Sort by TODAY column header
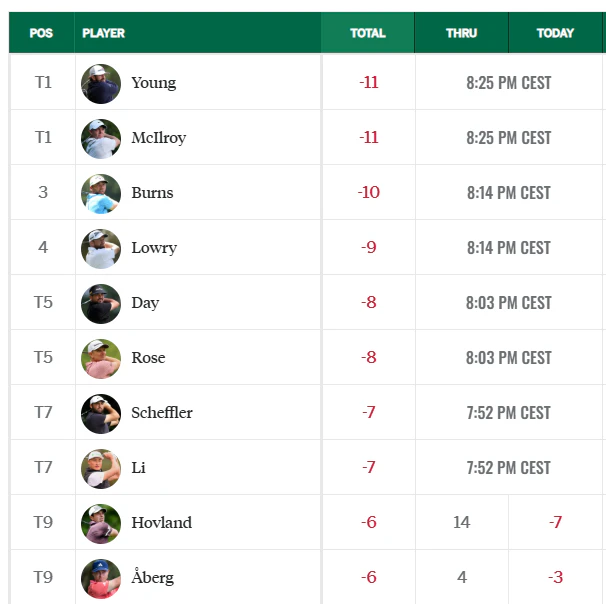The width and height of the screenshot is (606, 604). click(555, 33)
